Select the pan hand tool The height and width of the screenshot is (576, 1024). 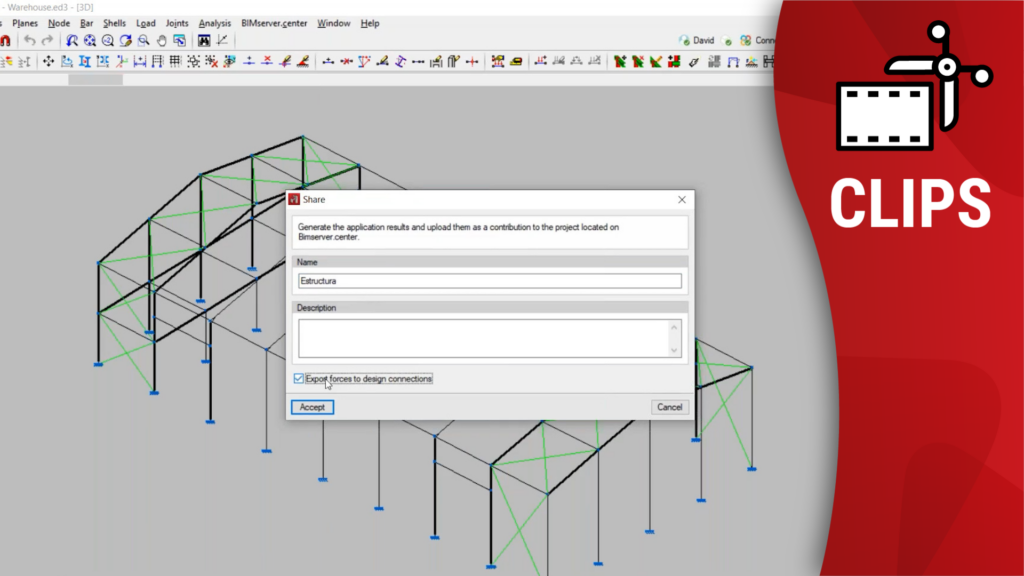point(162,41)
